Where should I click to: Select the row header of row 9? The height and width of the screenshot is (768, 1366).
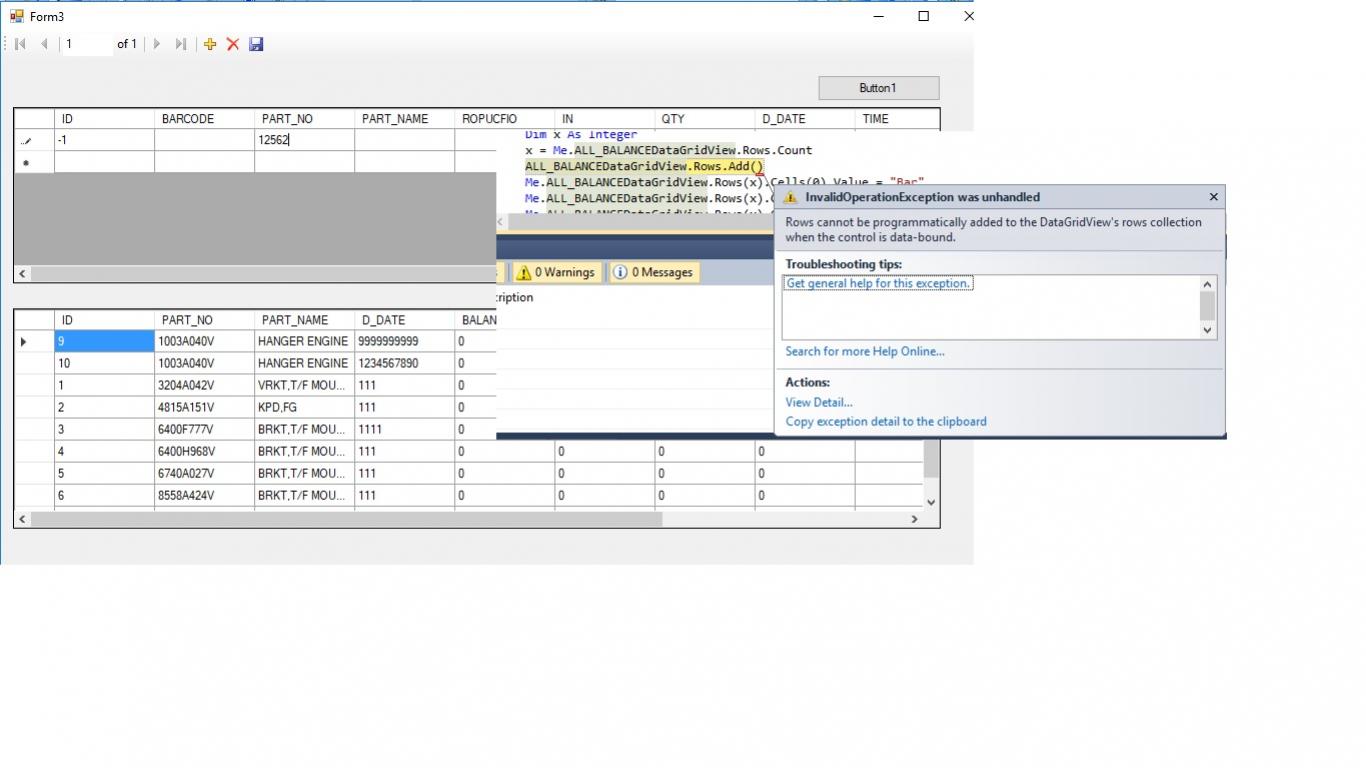[x=34, y=341]
